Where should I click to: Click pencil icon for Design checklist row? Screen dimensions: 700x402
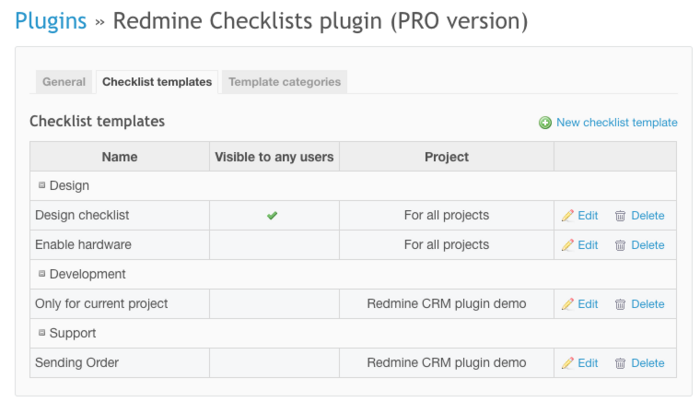pyautogui.click(x=568, y=215)
